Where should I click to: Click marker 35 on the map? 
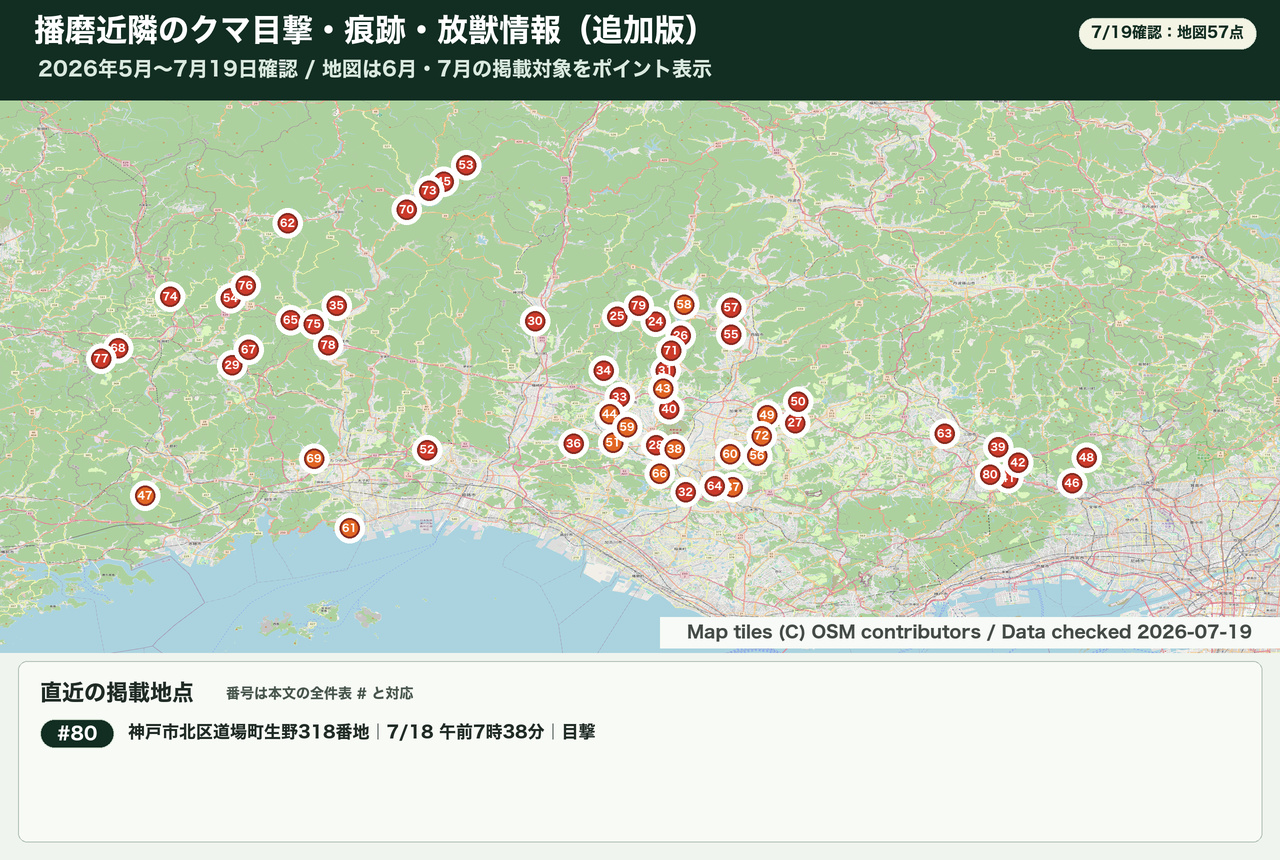coord(336,306)
